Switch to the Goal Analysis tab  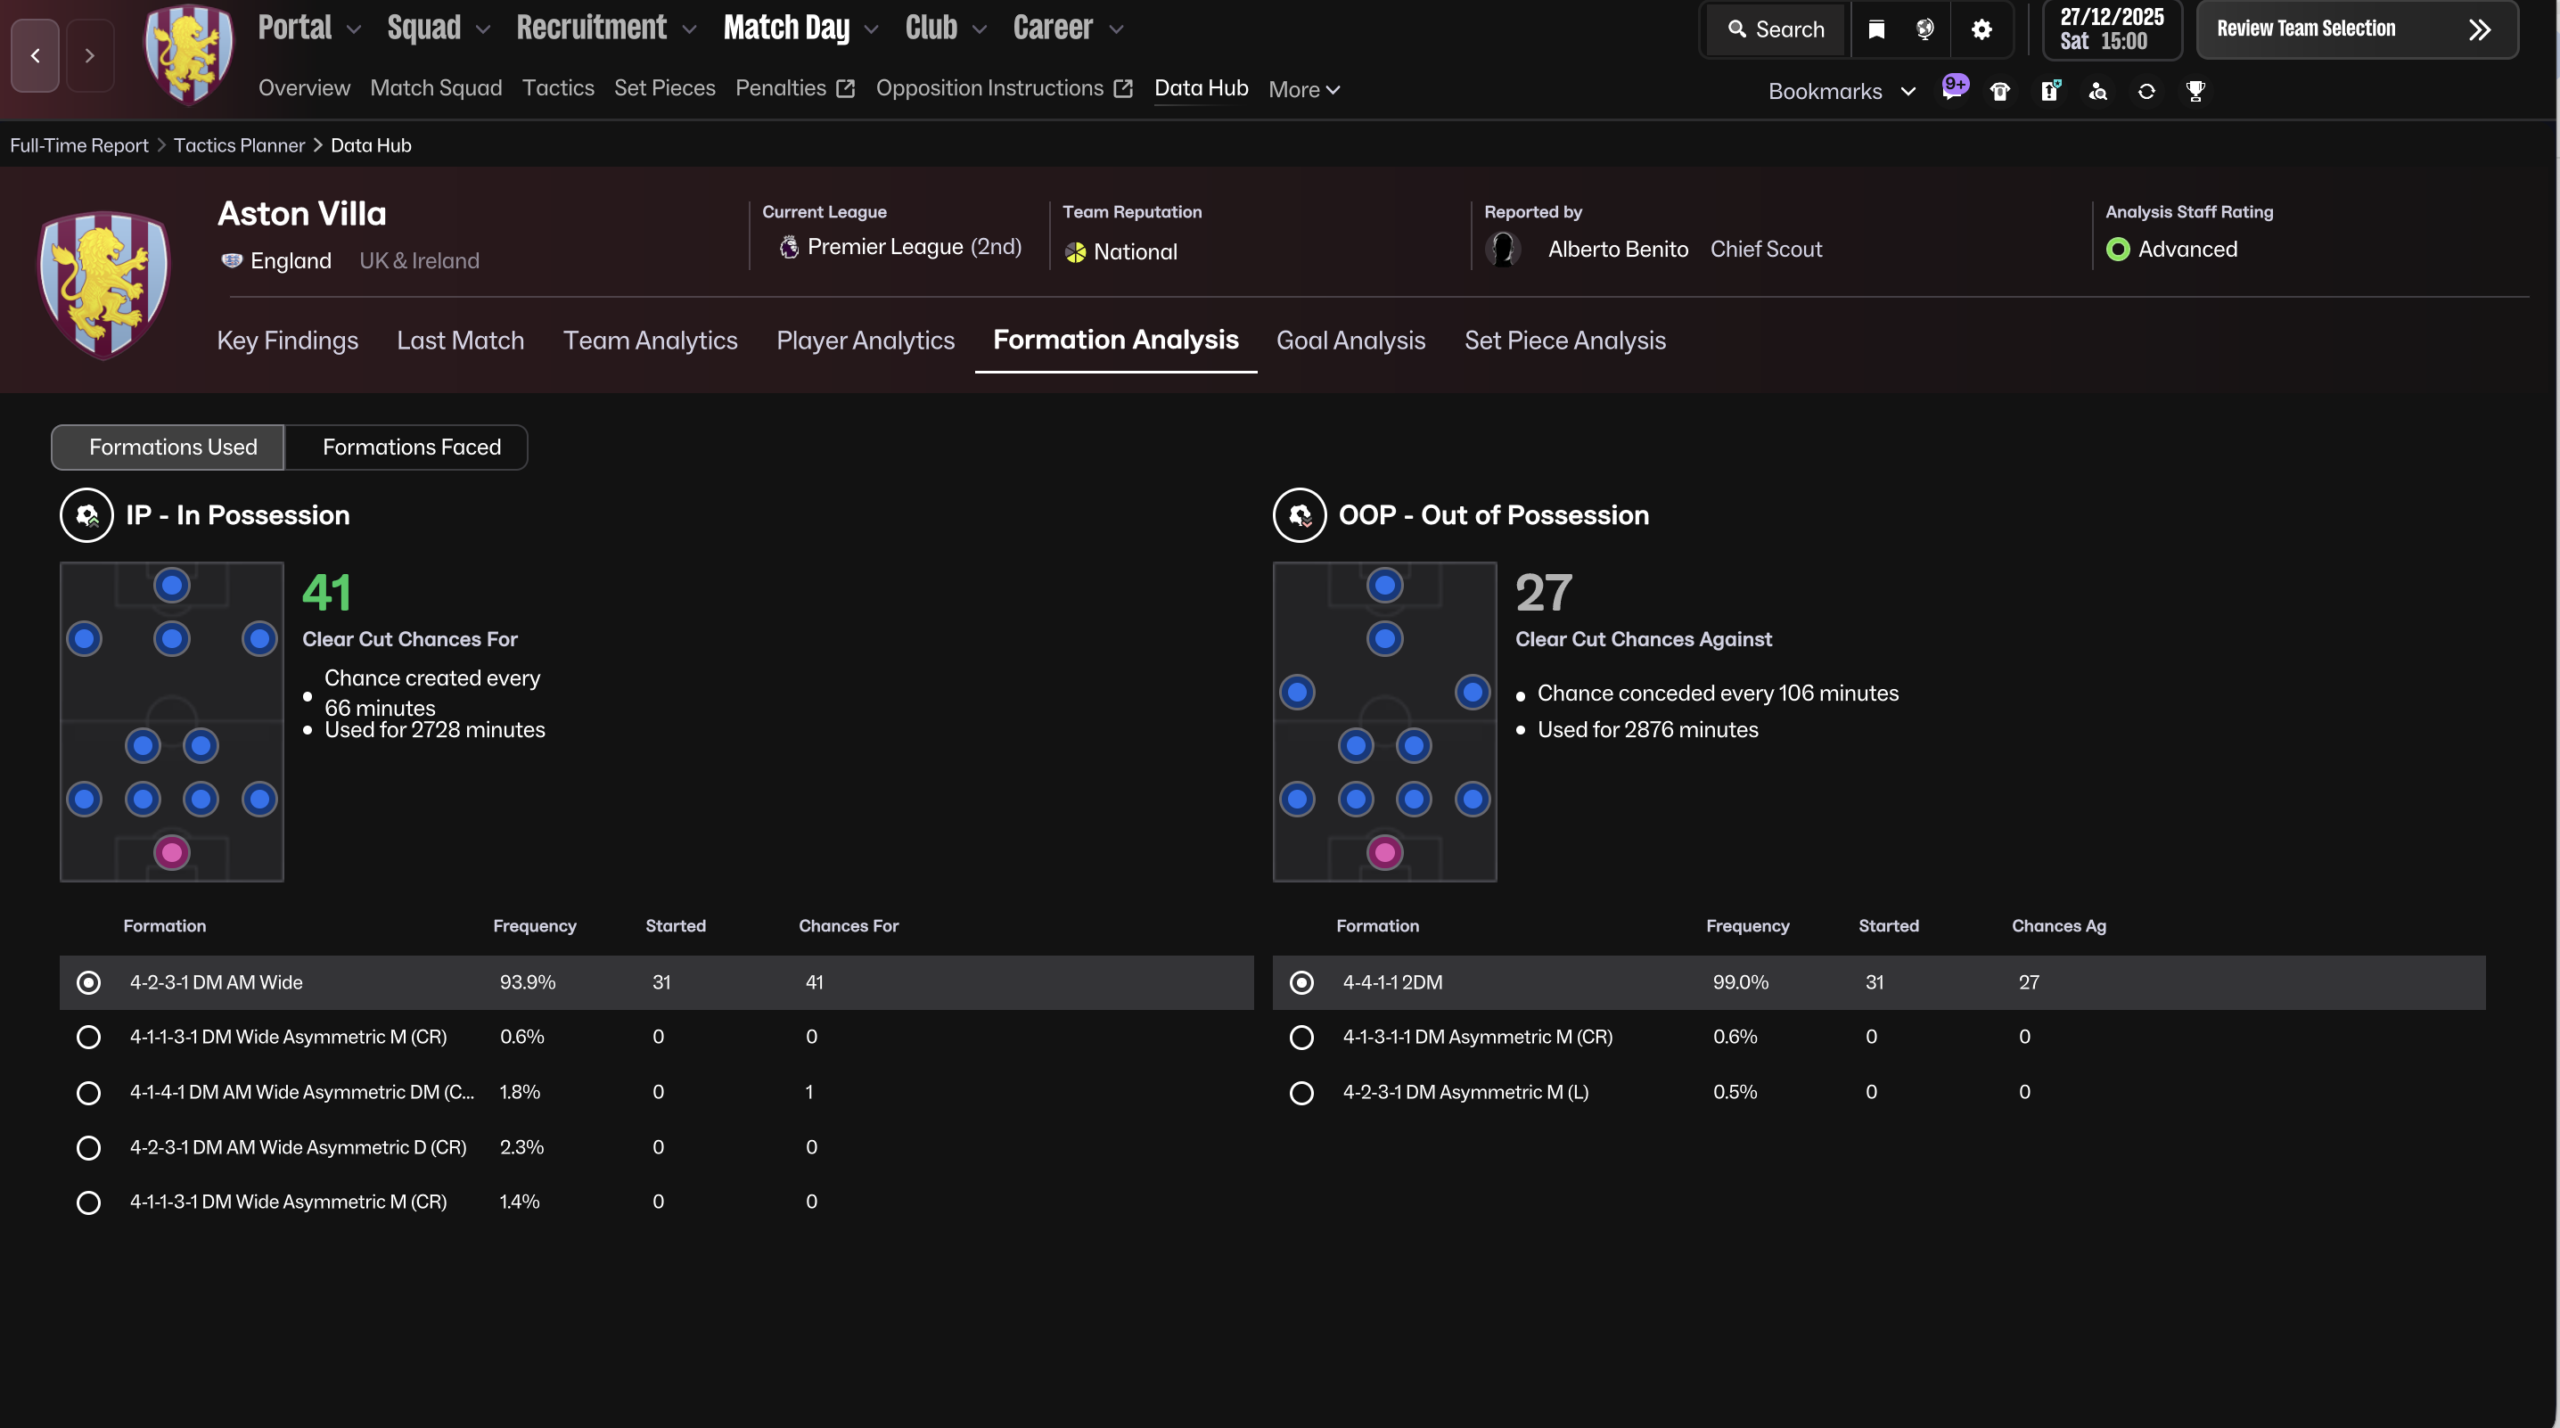(1350, 341)
